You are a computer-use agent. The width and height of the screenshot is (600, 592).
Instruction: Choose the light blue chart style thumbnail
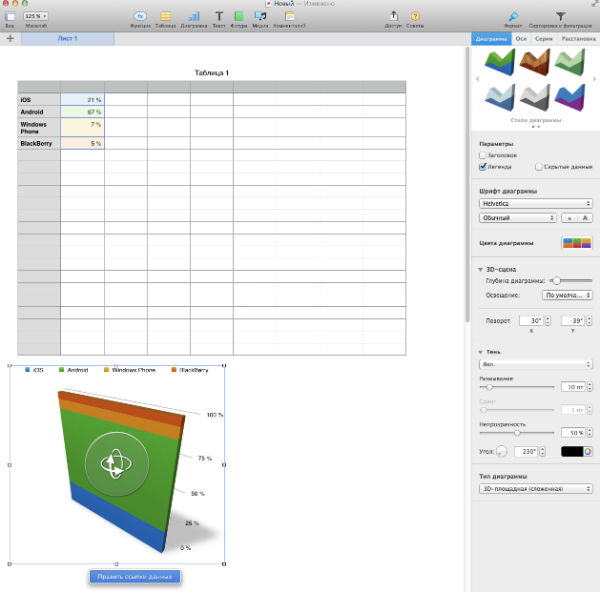pyautogui.click(x=500, y=98)
